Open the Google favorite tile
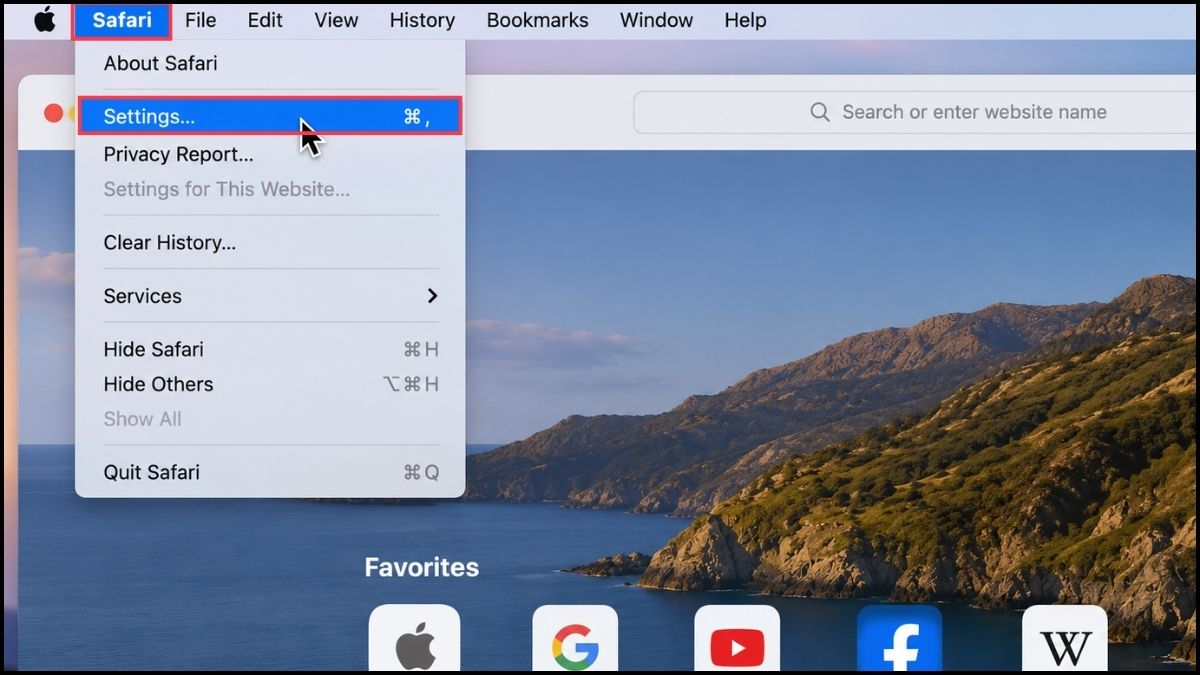Screen dimensions: 1200x675 point(575,639)
